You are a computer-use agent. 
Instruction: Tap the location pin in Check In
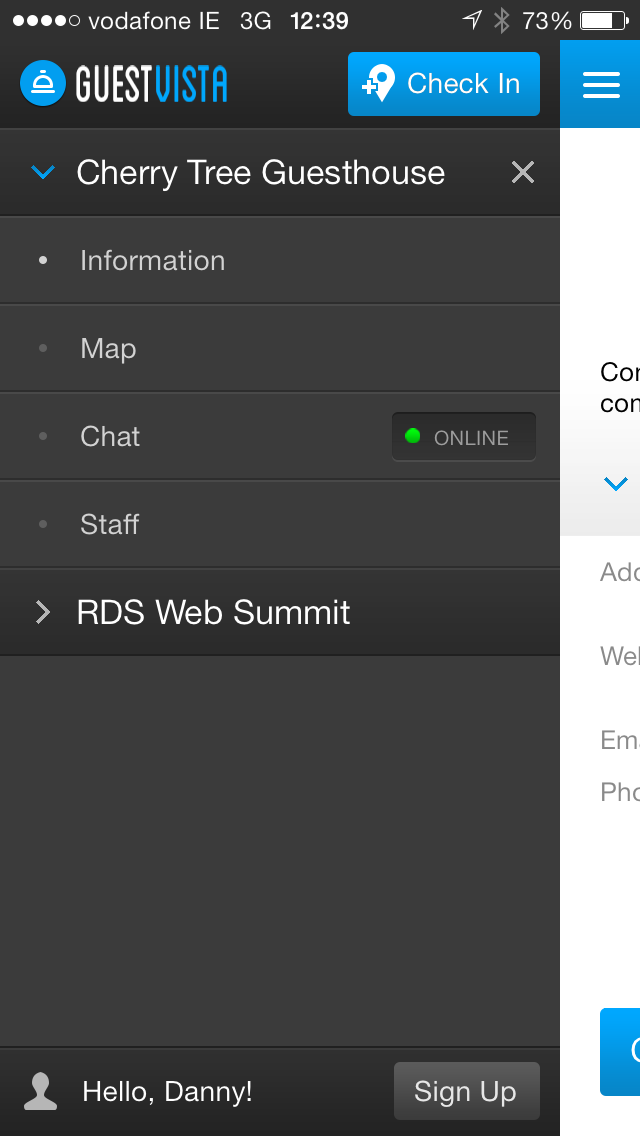pyautogui.click(x=379, y=83)
